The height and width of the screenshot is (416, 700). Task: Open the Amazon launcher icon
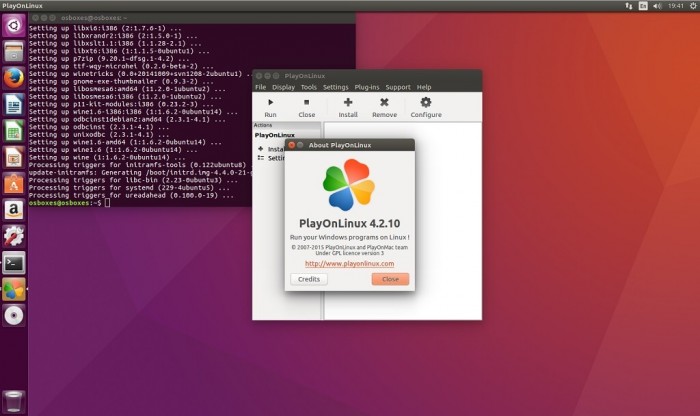point(14,210)
